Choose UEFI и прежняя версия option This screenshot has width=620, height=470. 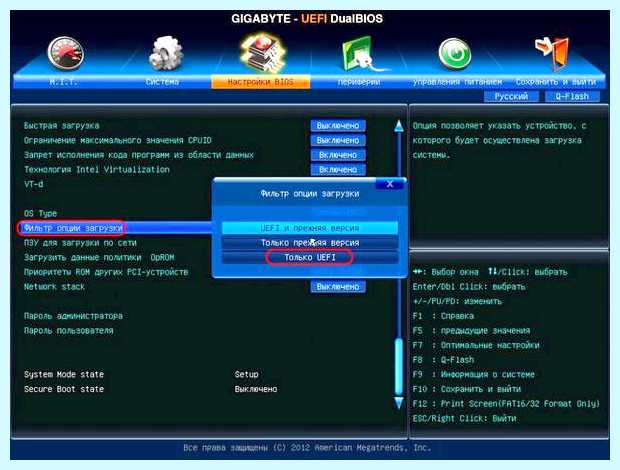tap(310, 228)
